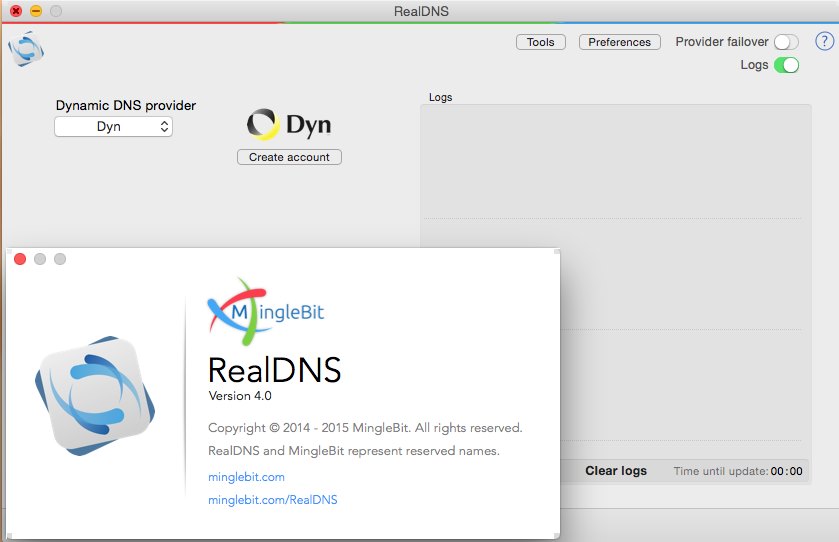Click the RealDNS window title text
This screenshot has height=542, width=839.
point(421,11)
